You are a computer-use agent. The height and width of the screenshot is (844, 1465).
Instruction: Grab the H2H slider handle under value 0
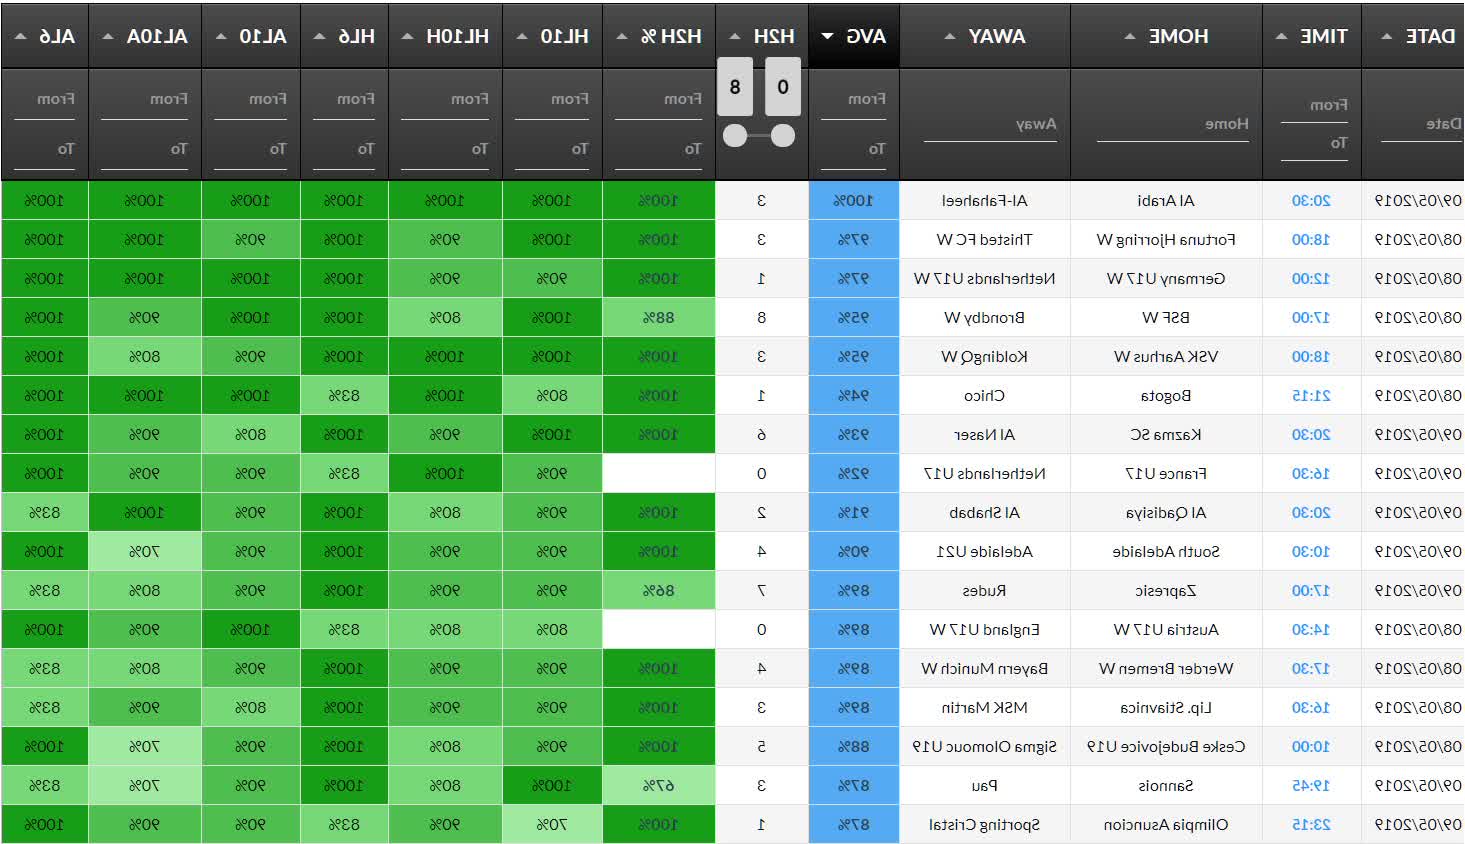point(783,135)
